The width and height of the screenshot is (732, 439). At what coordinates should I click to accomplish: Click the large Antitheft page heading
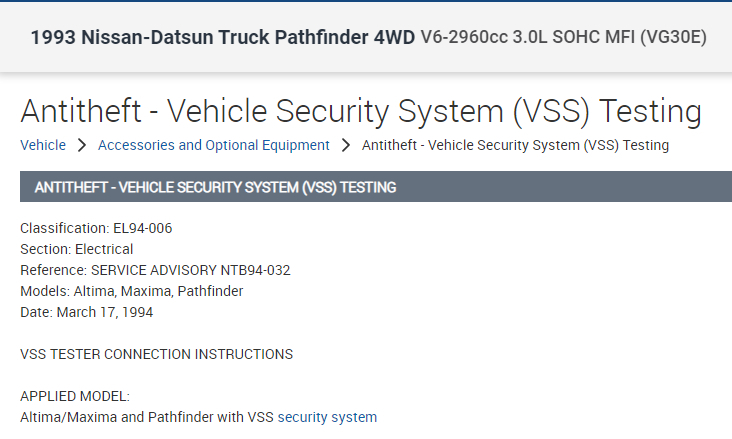(360, 110)
